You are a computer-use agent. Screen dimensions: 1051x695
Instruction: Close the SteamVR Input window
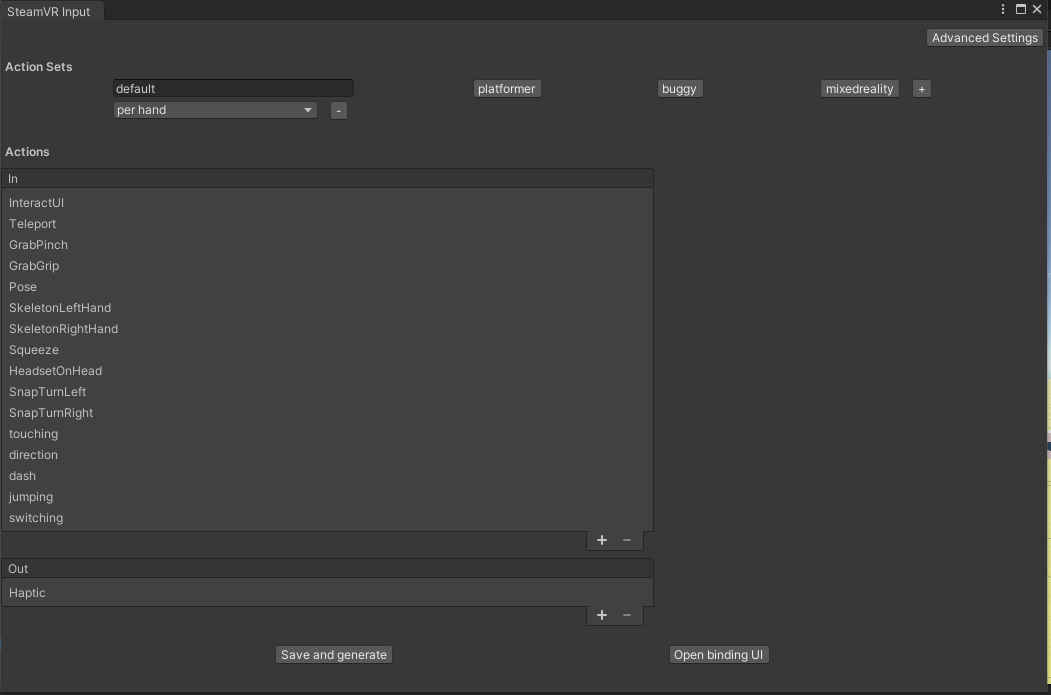[1037, 9]
